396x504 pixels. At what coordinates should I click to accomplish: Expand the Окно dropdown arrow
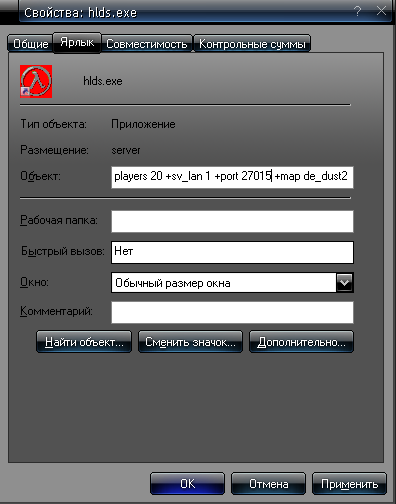[x=345, y=283]
